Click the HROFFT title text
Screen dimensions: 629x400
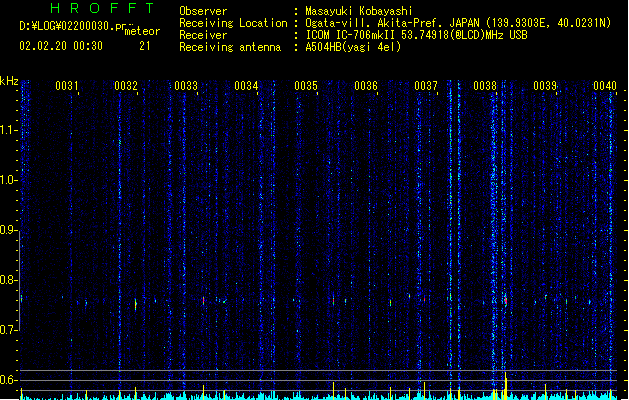click(102, 8)
